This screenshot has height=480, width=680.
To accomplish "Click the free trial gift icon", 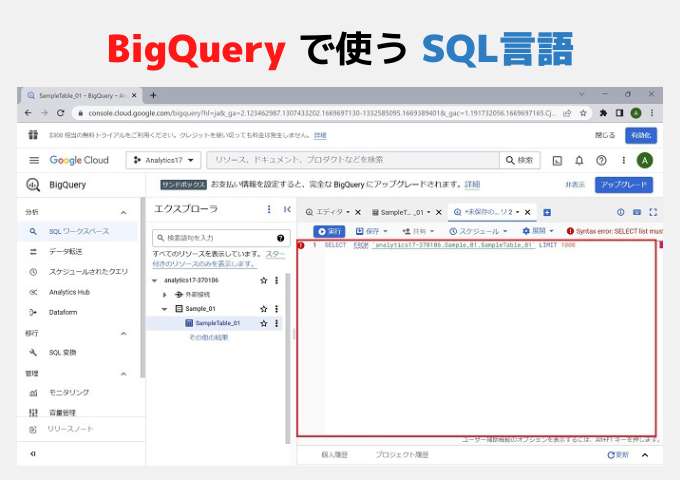I will point(33,135).
